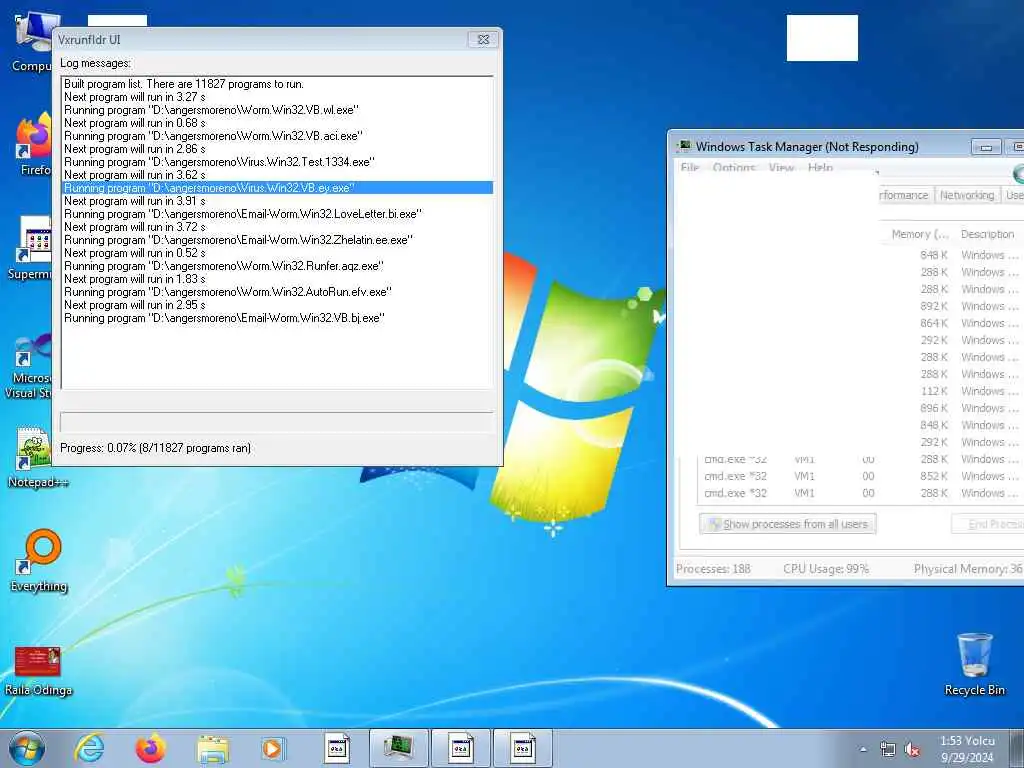Sort by the Description column header
This screenshot has width=1024, height=768.
click(x=987, y=234)
